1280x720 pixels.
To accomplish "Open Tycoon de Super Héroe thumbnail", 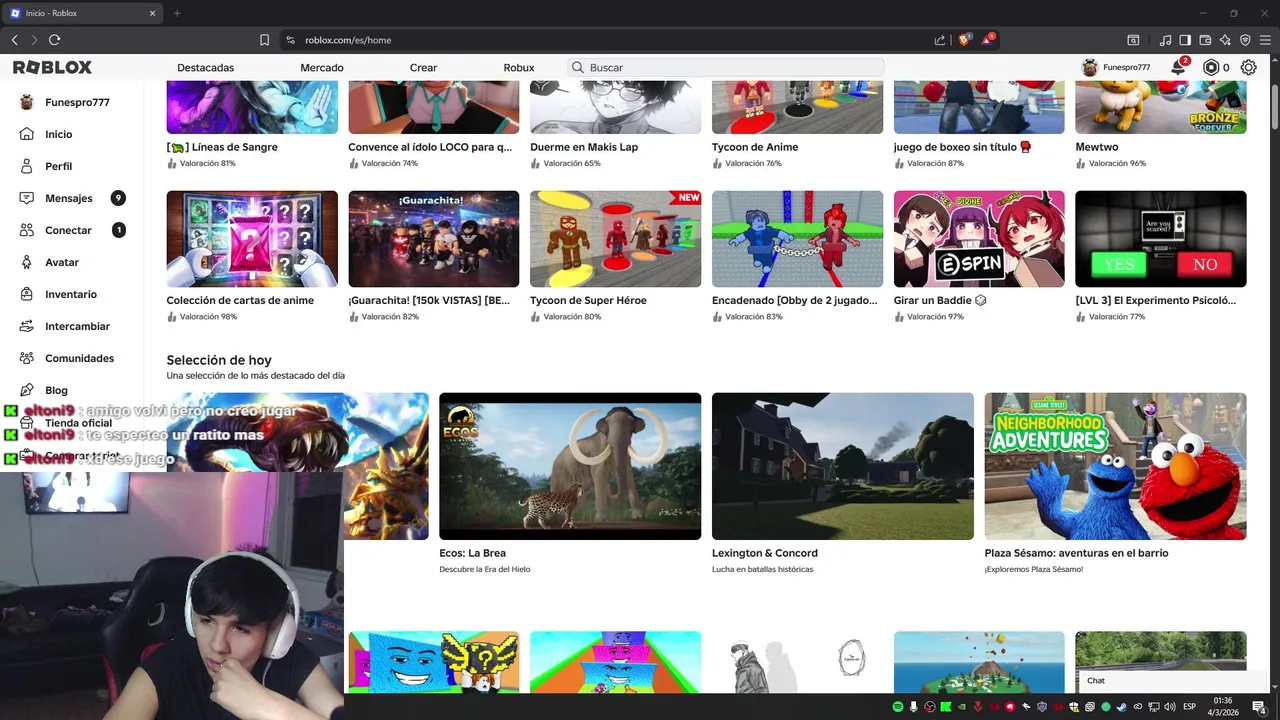I will [616, 239].
